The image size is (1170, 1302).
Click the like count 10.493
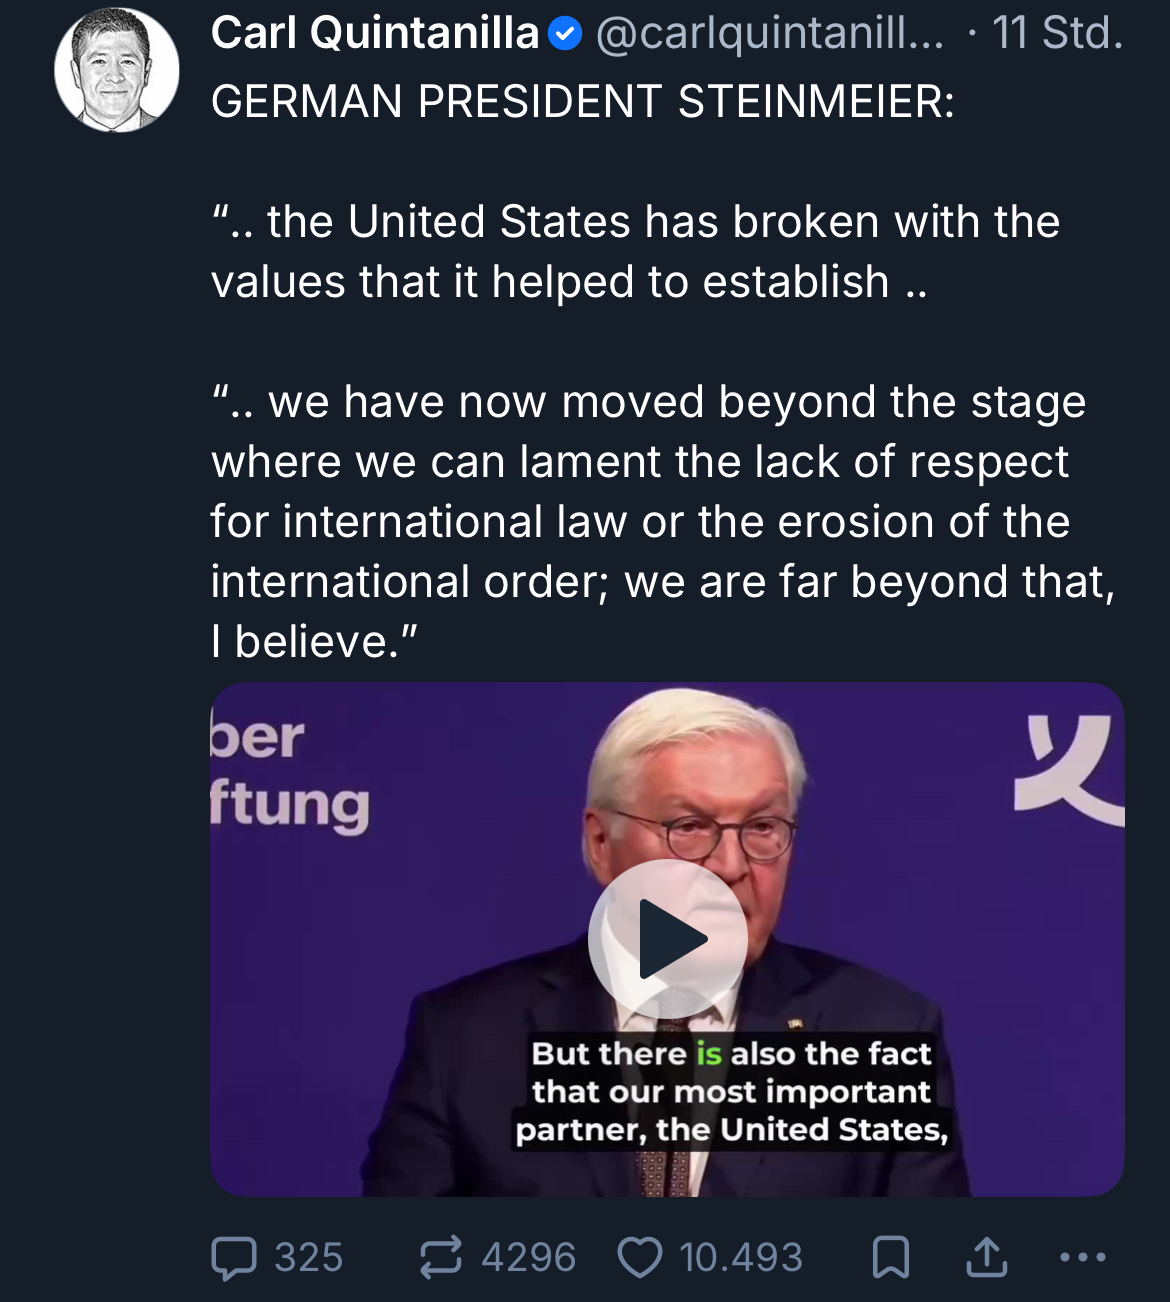pyautogui.click(x=740, y=1257)
